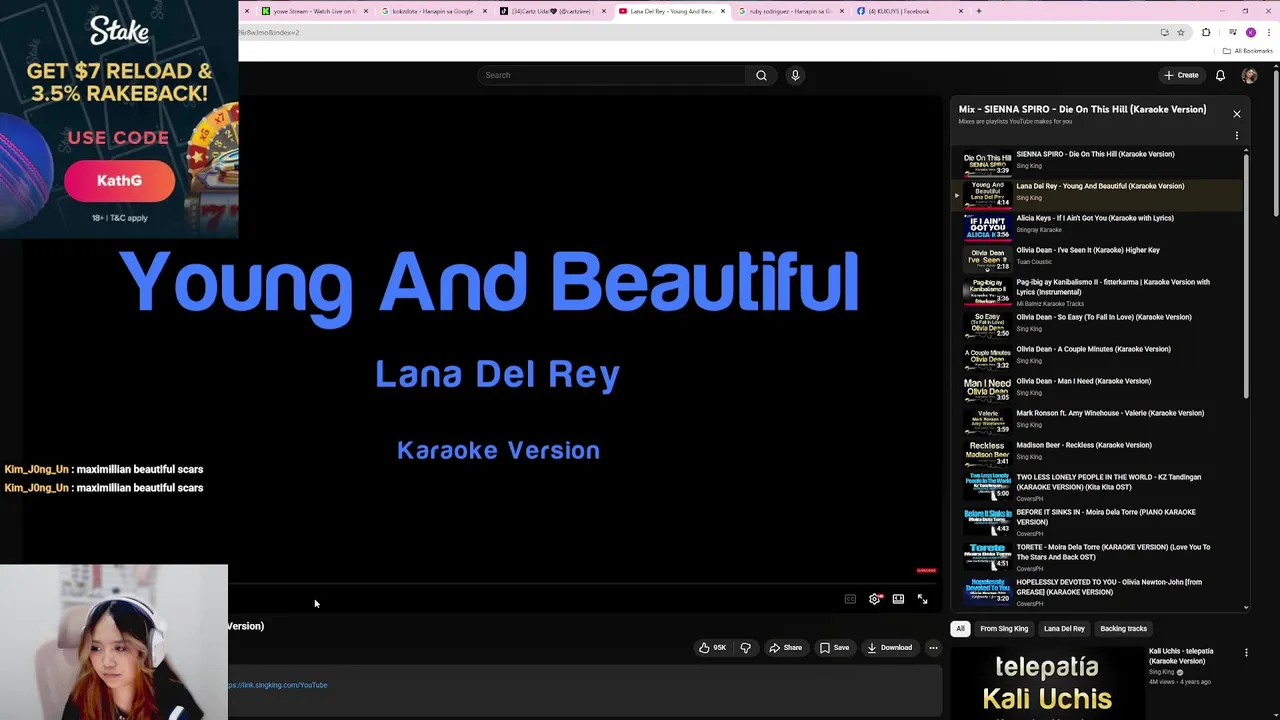The image size is (1280, 720).
Task: Click the playlist panel scrollbar
Action: pos(1246,275)
